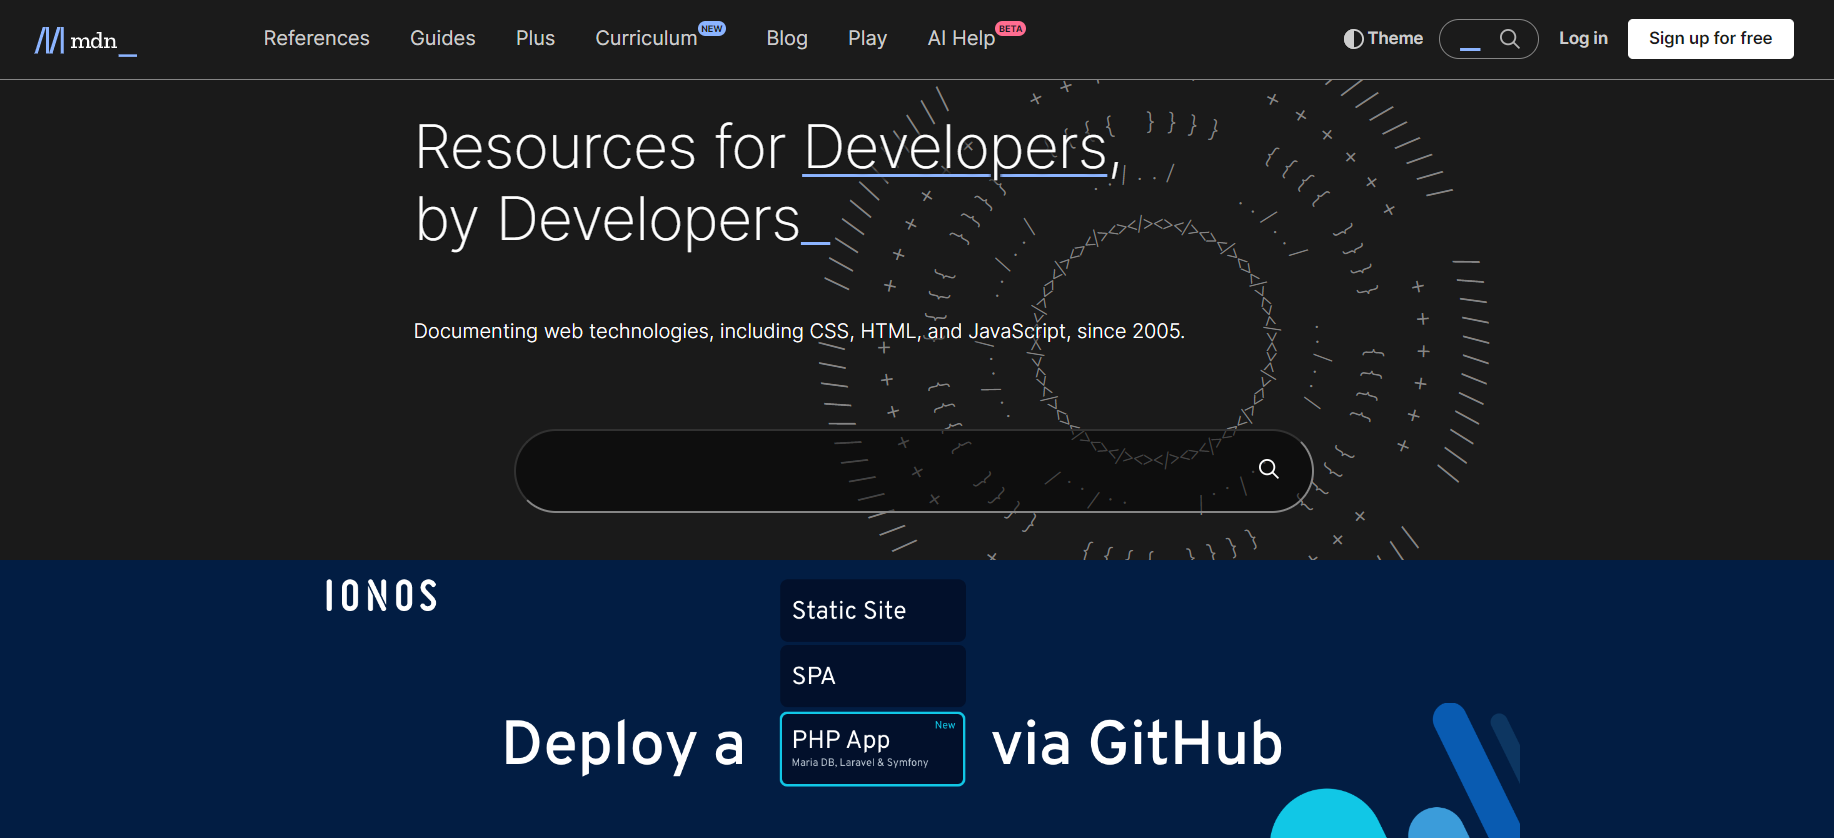Click Sign up for free button
Viewport: 1834px width, 838px height.
tap(1710, 39)
